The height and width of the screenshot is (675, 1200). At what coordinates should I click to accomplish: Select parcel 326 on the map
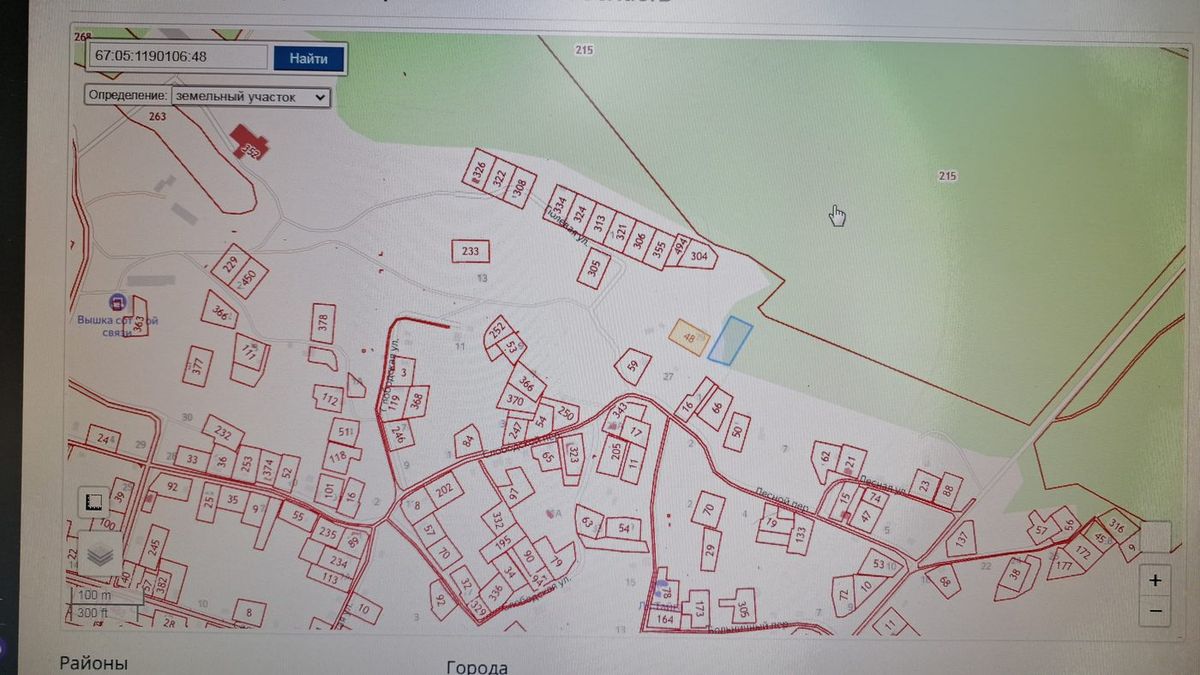[x=478, y=168]
